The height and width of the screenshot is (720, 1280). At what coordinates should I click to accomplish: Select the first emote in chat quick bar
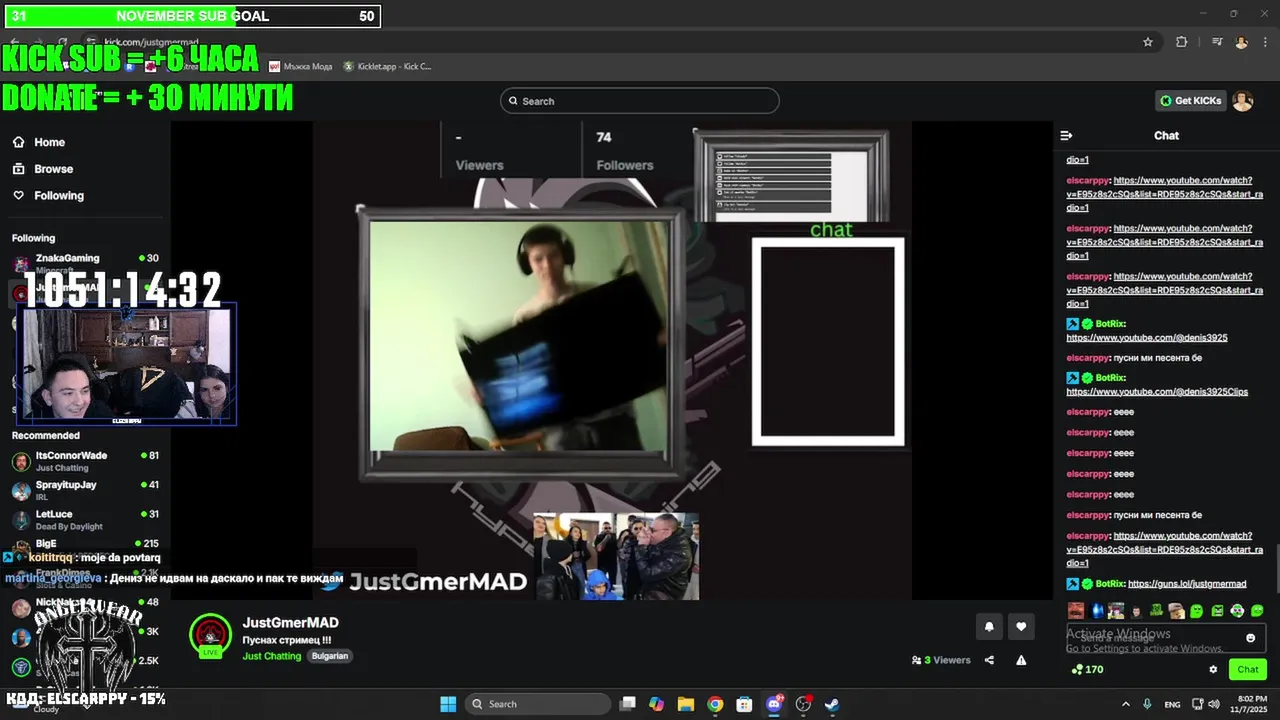[x=1075, y=610]
